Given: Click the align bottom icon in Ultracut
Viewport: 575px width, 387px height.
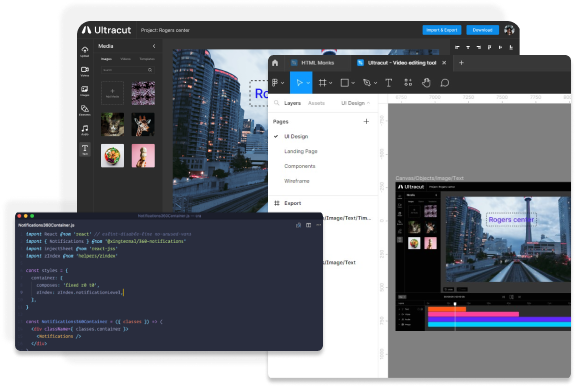Looking at the screenshot, I should [x=511, y=47].
